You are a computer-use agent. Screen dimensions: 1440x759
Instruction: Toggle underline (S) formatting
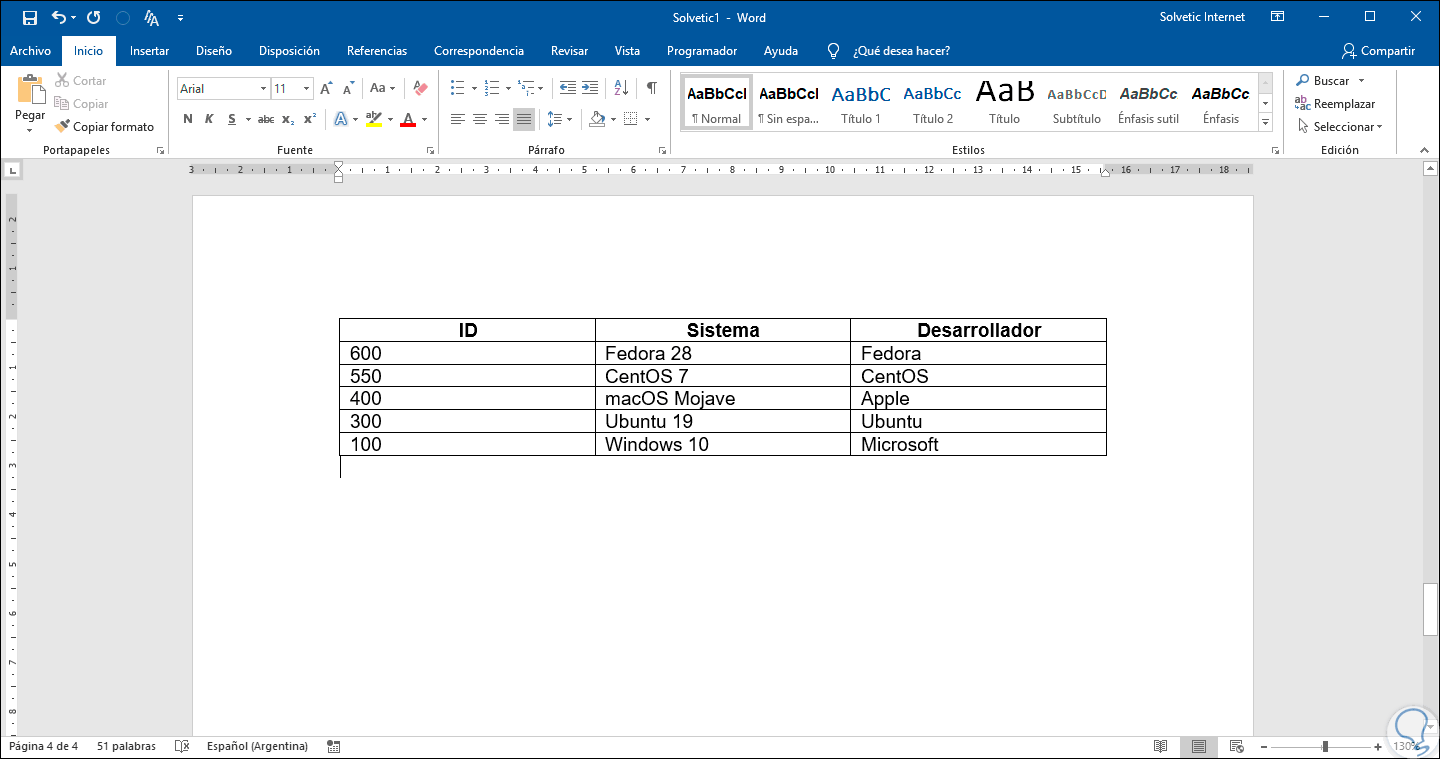pyautogui.click(x=232, y=119)
